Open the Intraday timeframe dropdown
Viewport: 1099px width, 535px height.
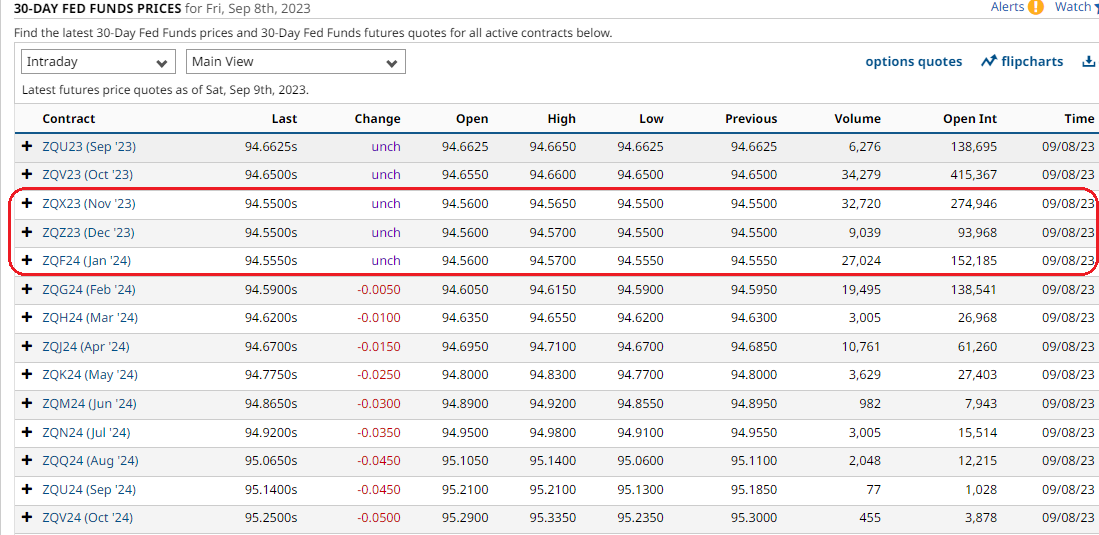point(98,62)
